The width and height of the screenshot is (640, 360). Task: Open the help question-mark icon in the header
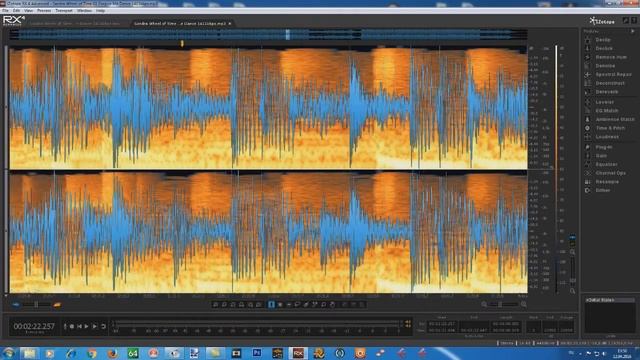pos(633,20)
